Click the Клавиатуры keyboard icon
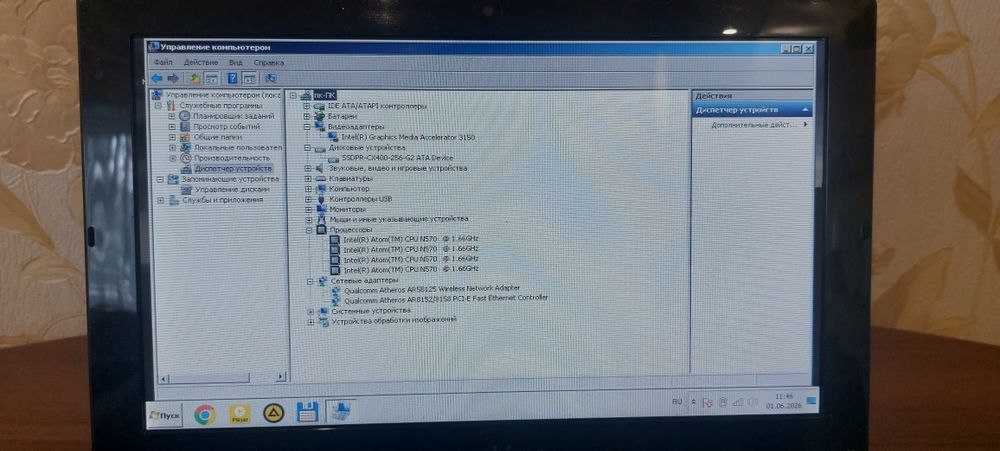1000x451 pixels. (x=321, y=179)
